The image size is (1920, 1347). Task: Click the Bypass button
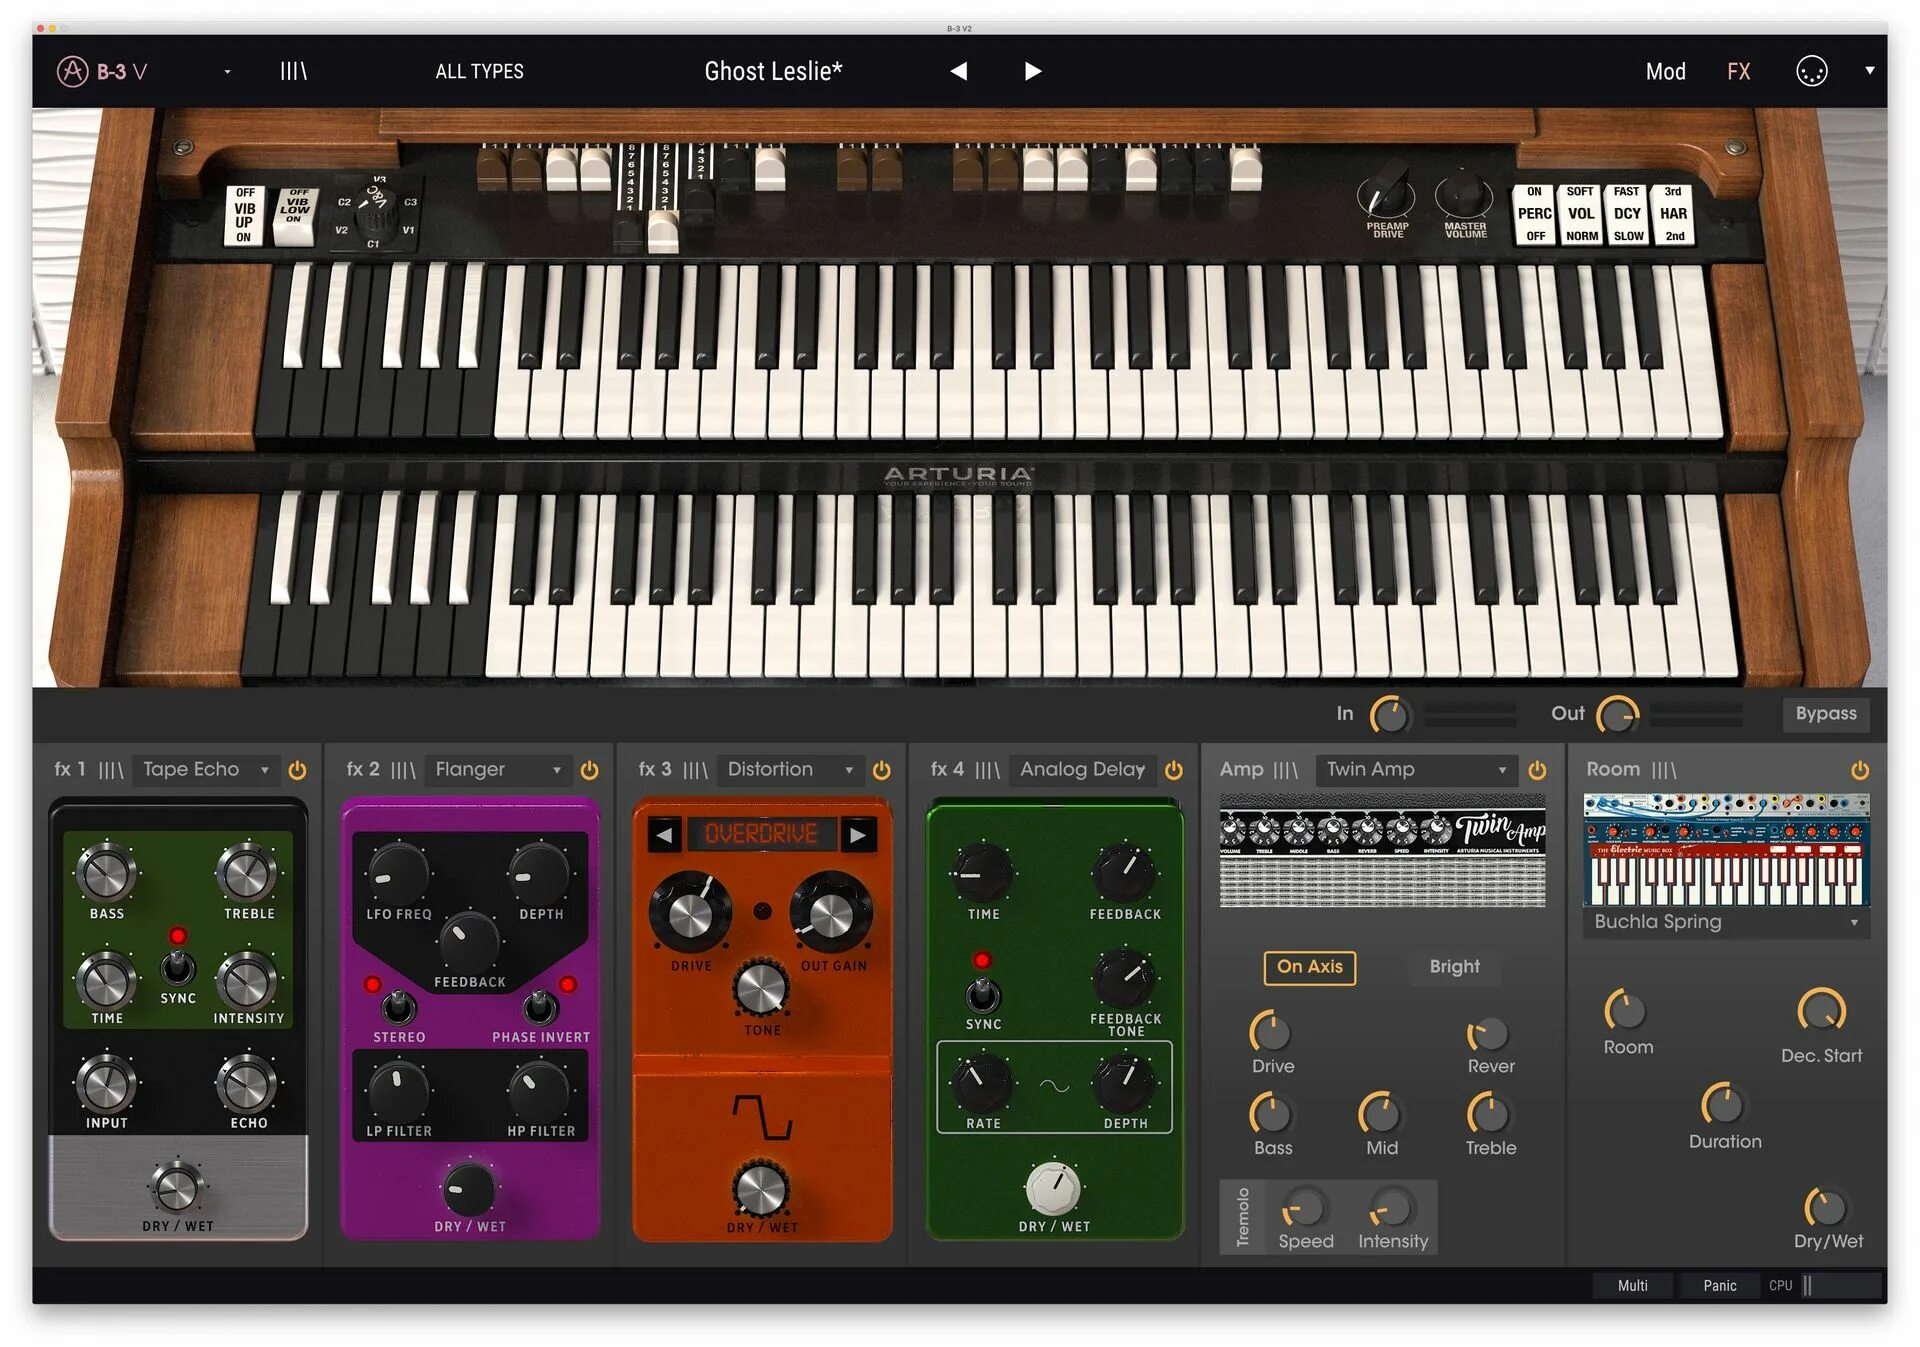click(x=1825, y=713)
